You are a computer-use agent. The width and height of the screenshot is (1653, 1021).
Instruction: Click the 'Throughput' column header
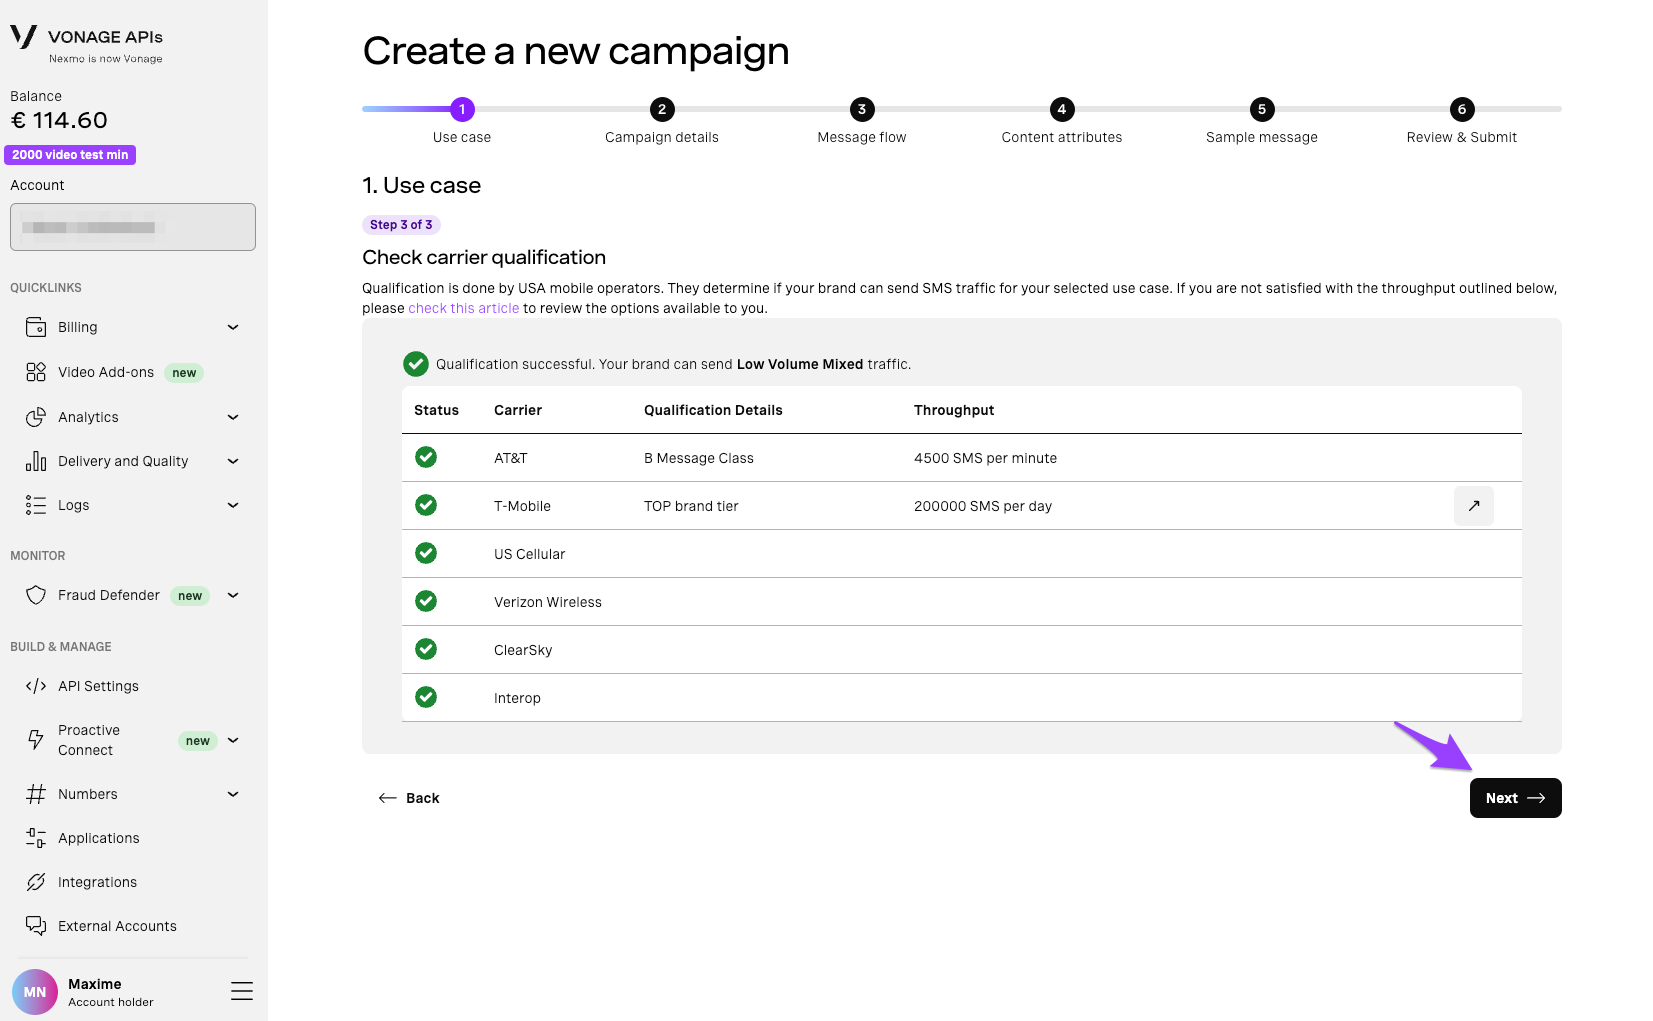tap(954, 410)
